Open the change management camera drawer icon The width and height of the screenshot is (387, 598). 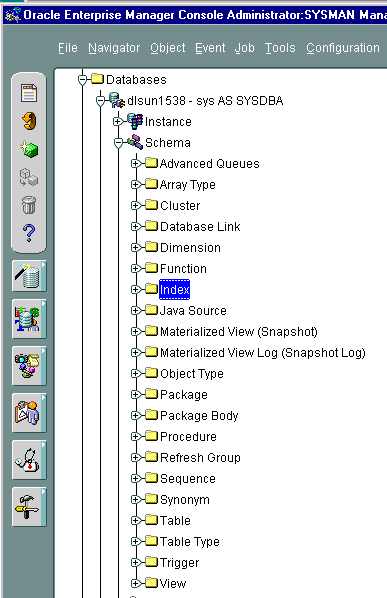(x=29, y=366)
